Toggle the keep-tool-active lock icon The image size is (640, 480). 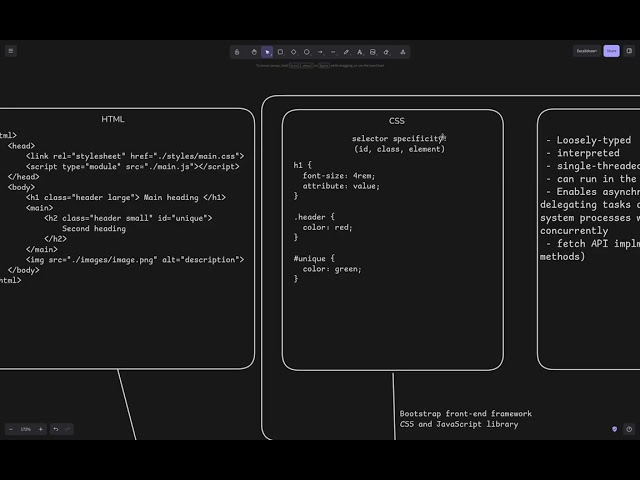[237, 52]
